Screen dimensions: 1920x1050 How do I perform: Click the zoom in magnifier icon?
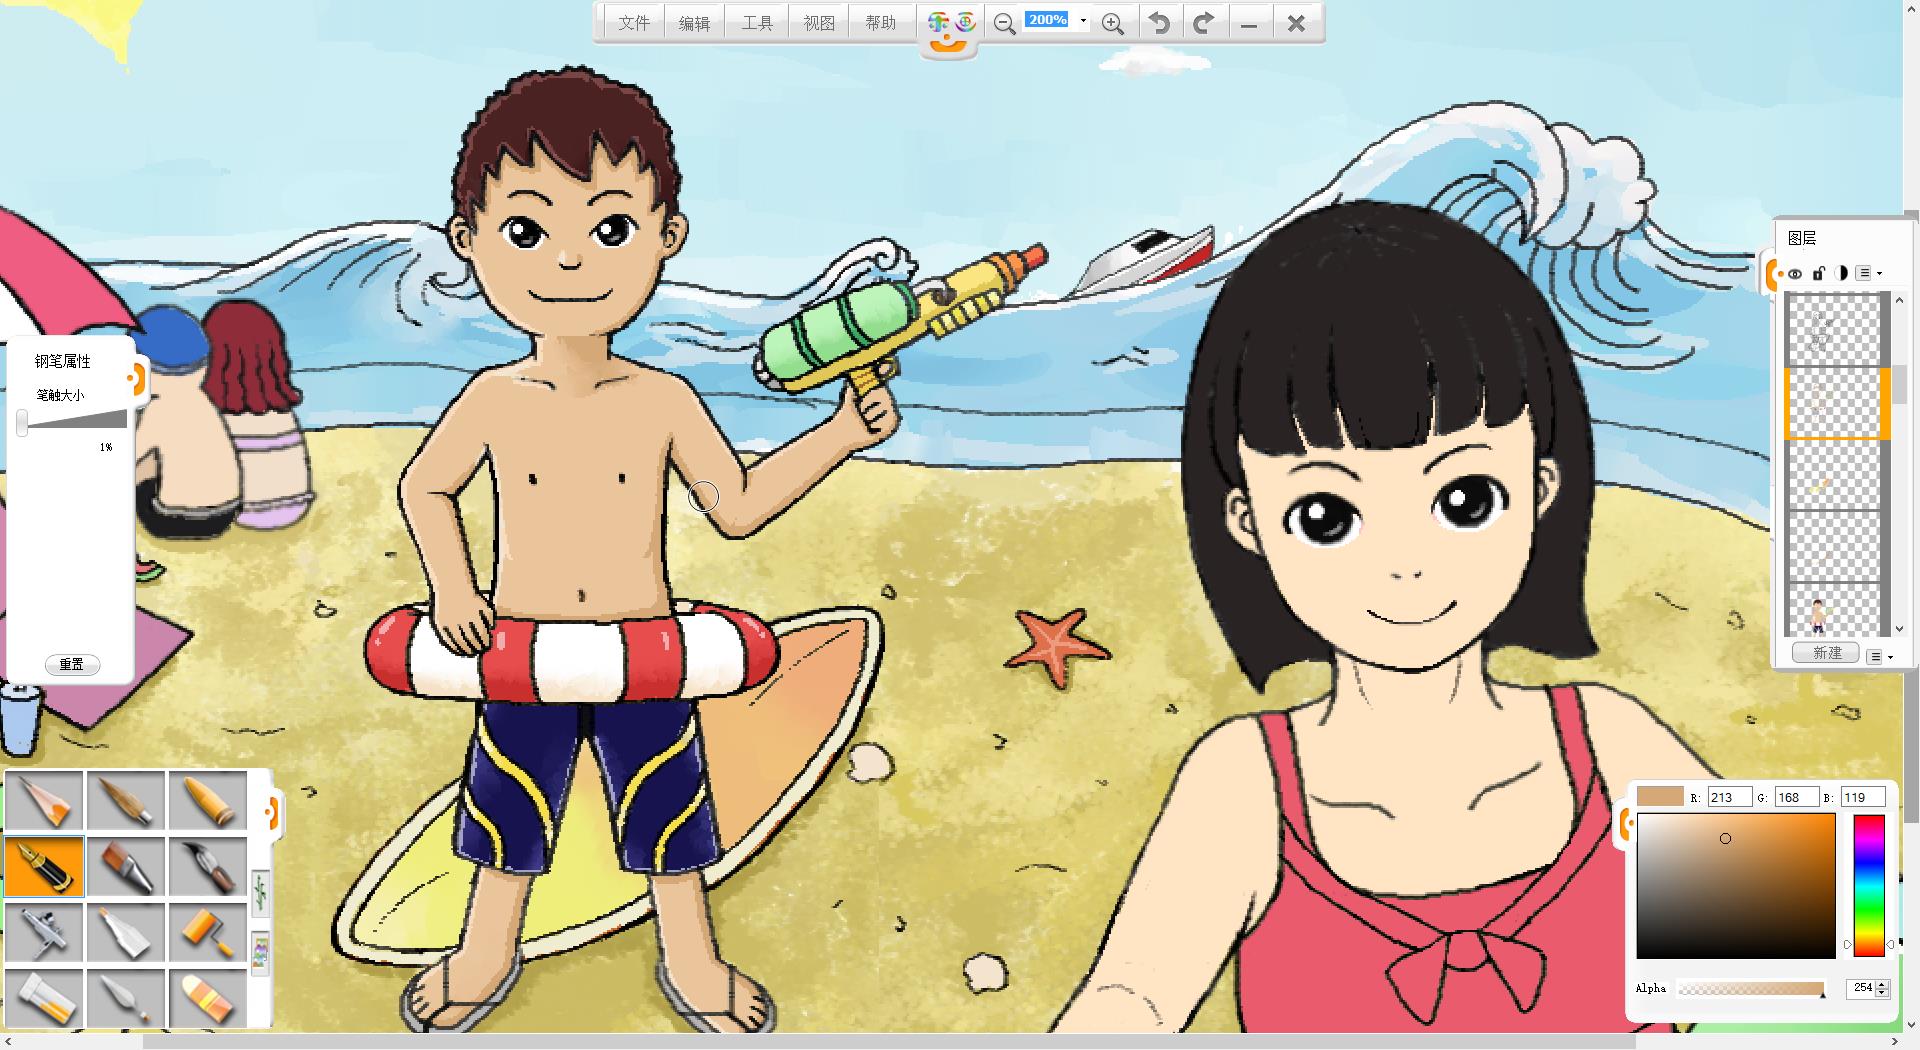coord(1112,23)
